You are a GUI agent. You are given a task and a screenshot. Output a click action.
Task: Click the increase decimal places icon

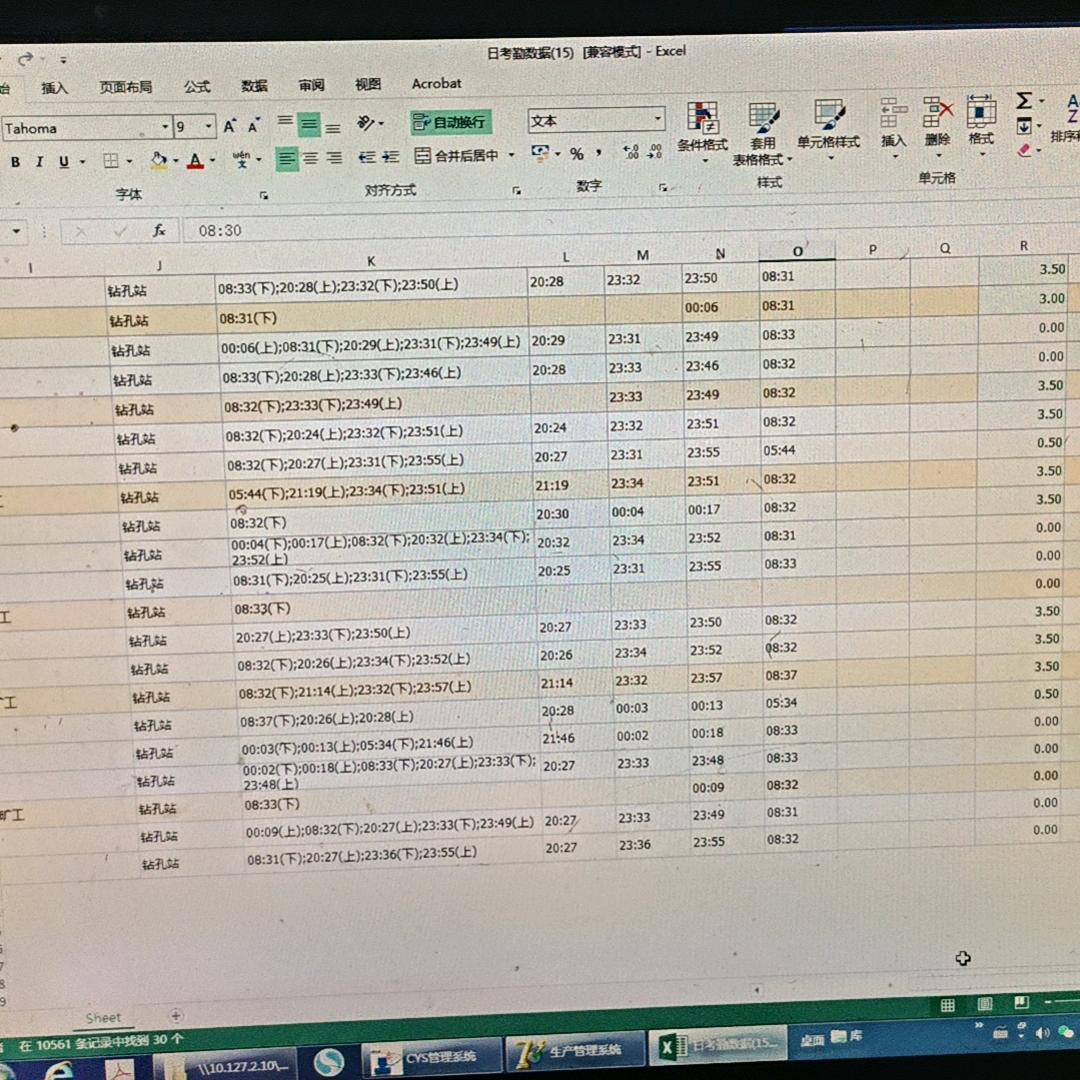click(630, 153)
